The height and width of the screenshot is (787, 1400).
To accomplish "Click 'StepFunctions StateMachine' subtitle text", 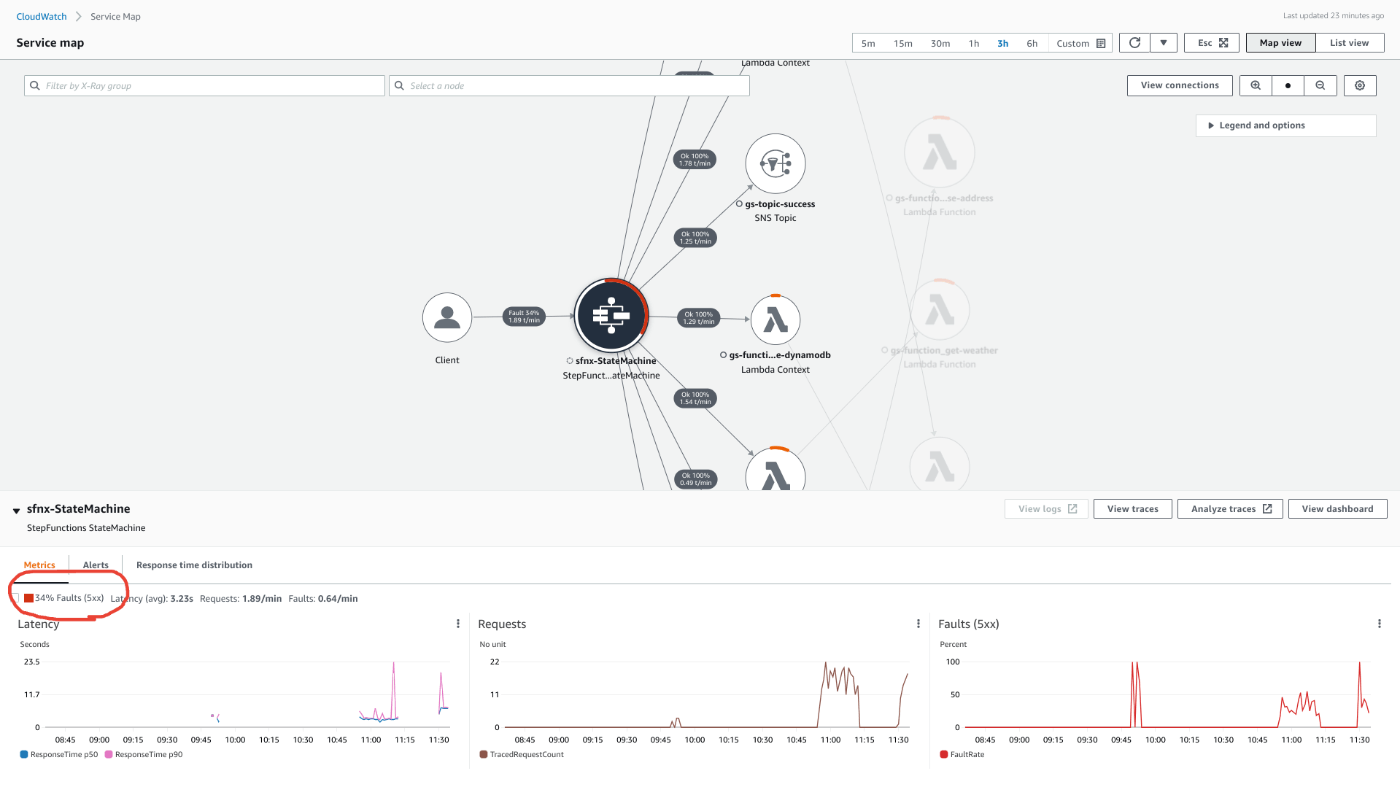I will pos(86,527).
